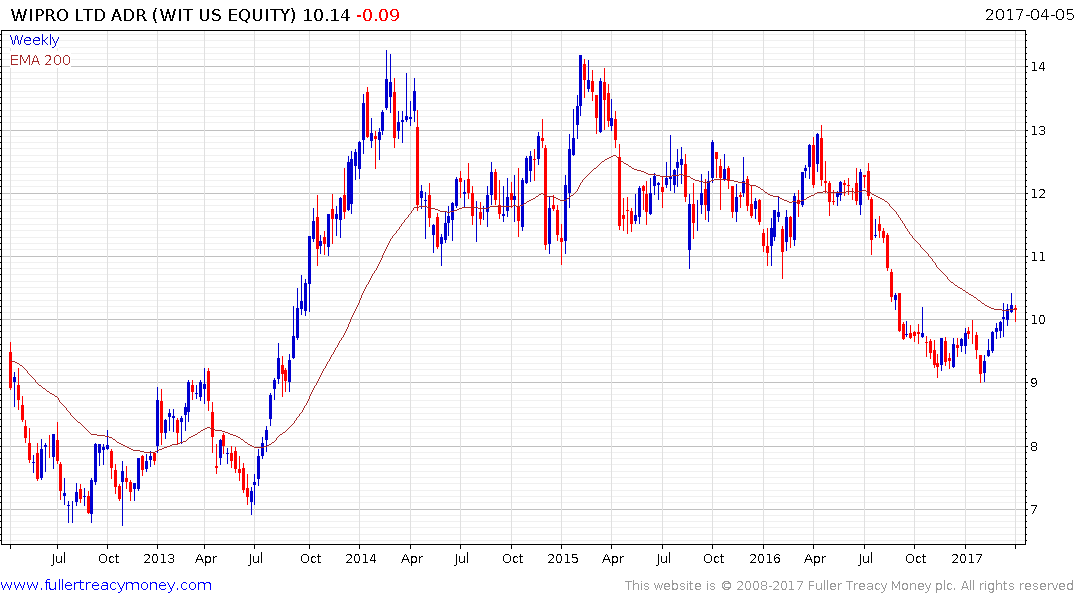The image size is (1075, 600).
Task: Open the www.fullertreacymoney.com link
Action: [106, 585]
